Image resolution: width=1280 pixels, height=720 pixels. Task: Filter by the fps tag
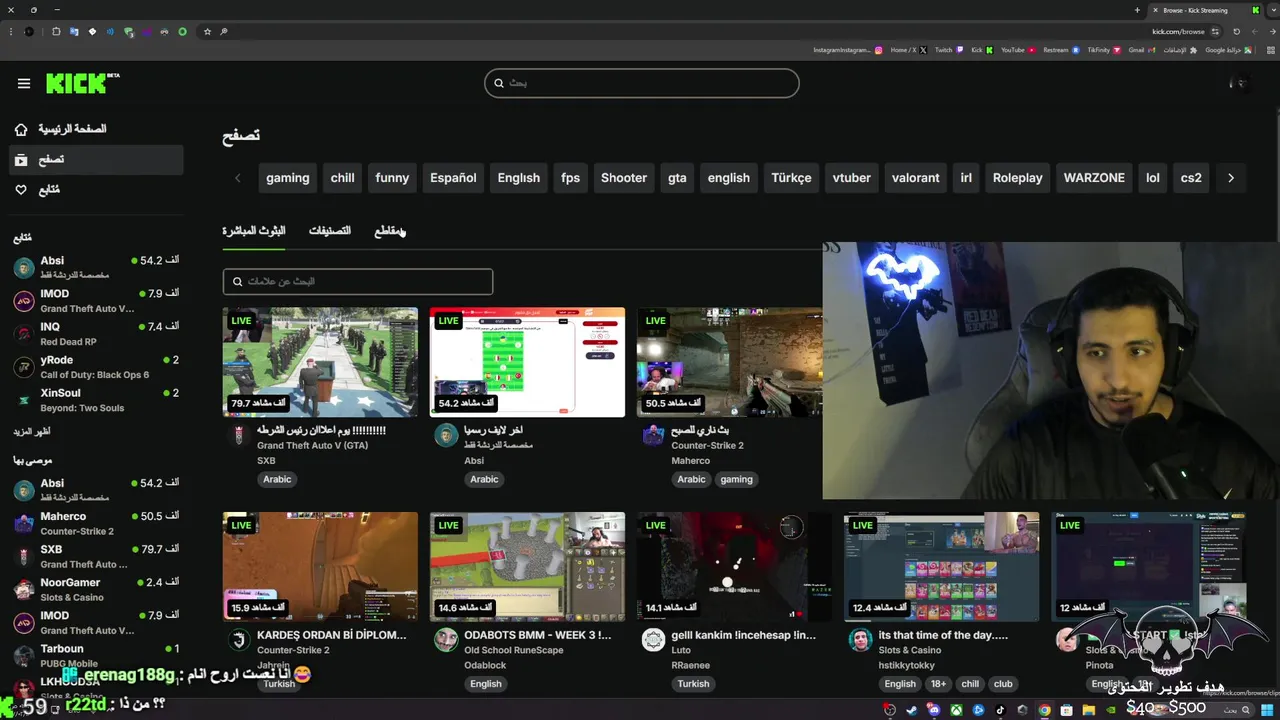[571, 178]
